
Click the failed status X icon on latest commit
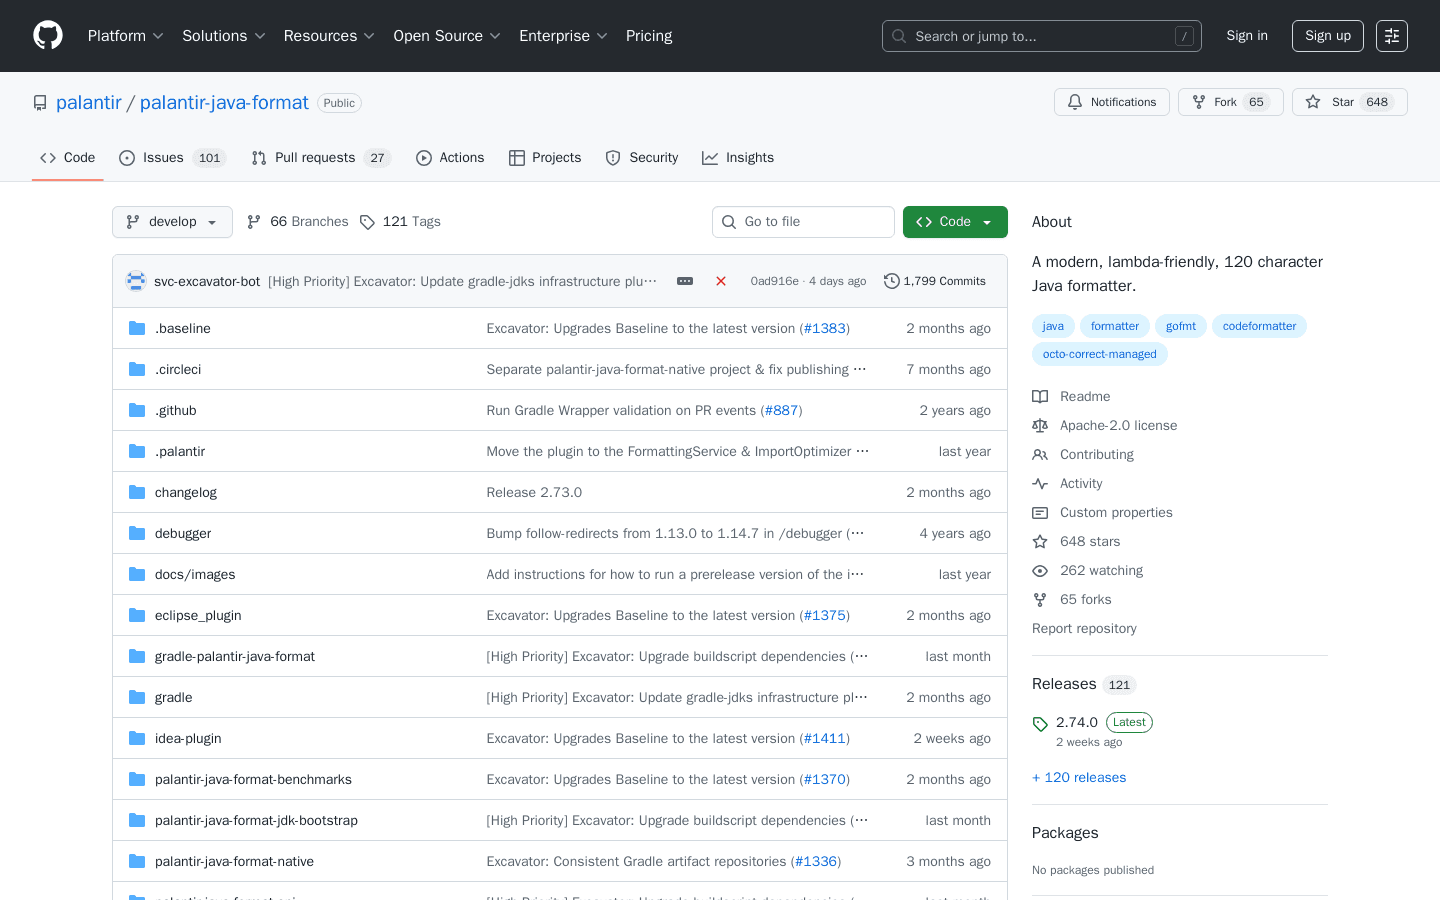721,281
